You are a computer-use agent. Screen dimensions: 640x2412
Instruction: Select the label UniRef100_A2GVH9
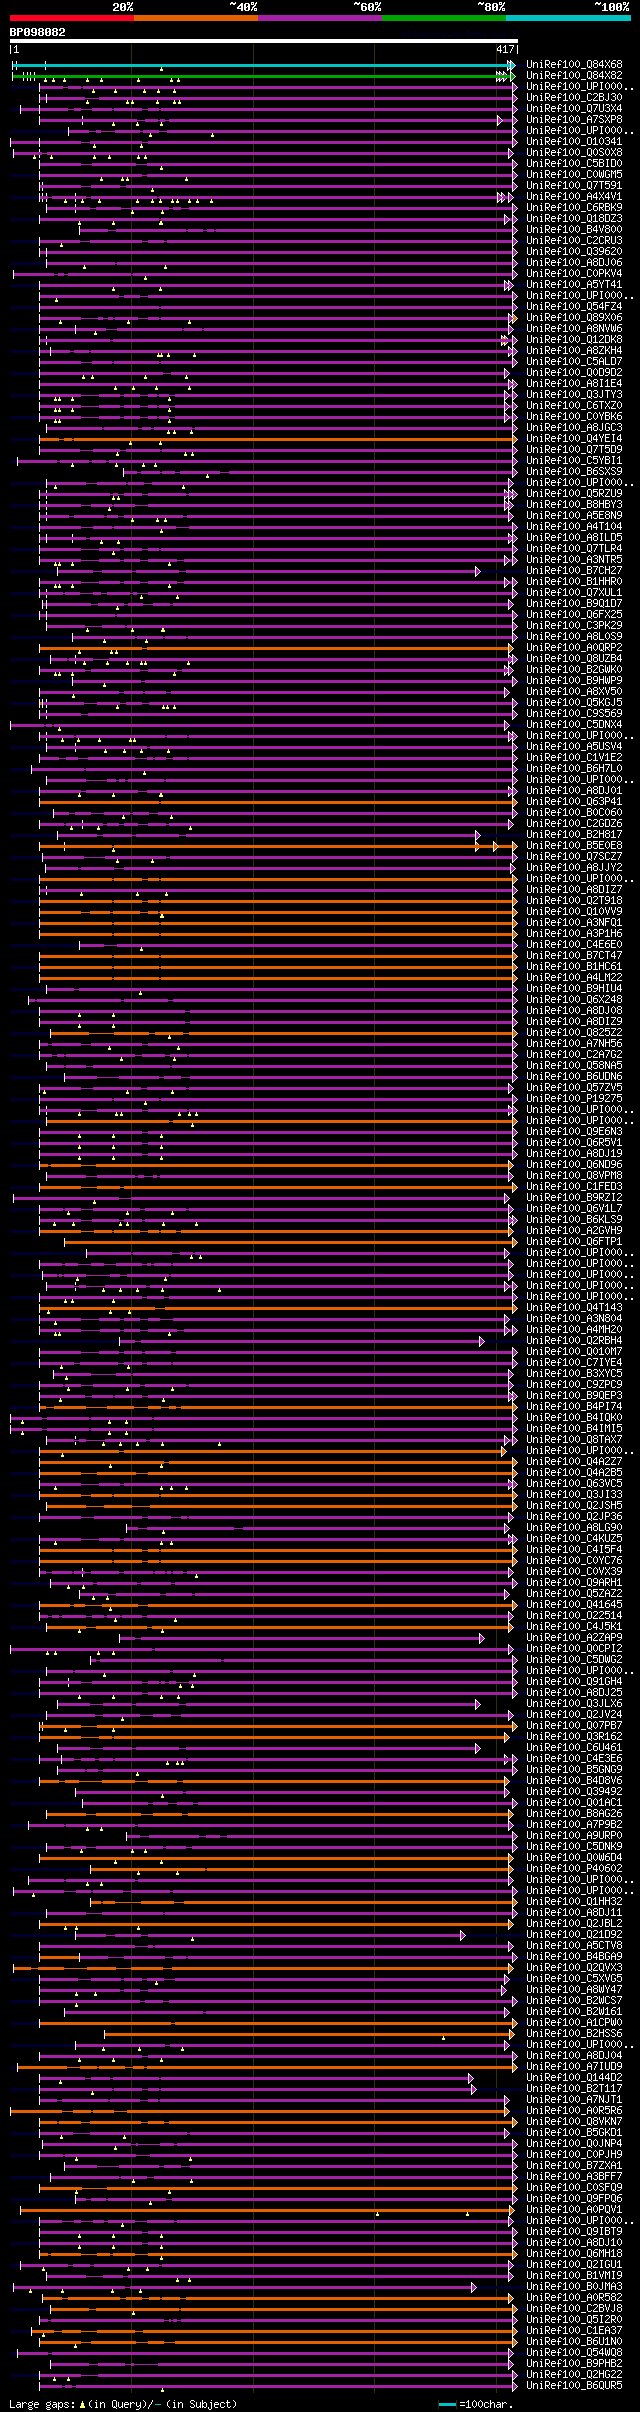tap(574, 1231)
